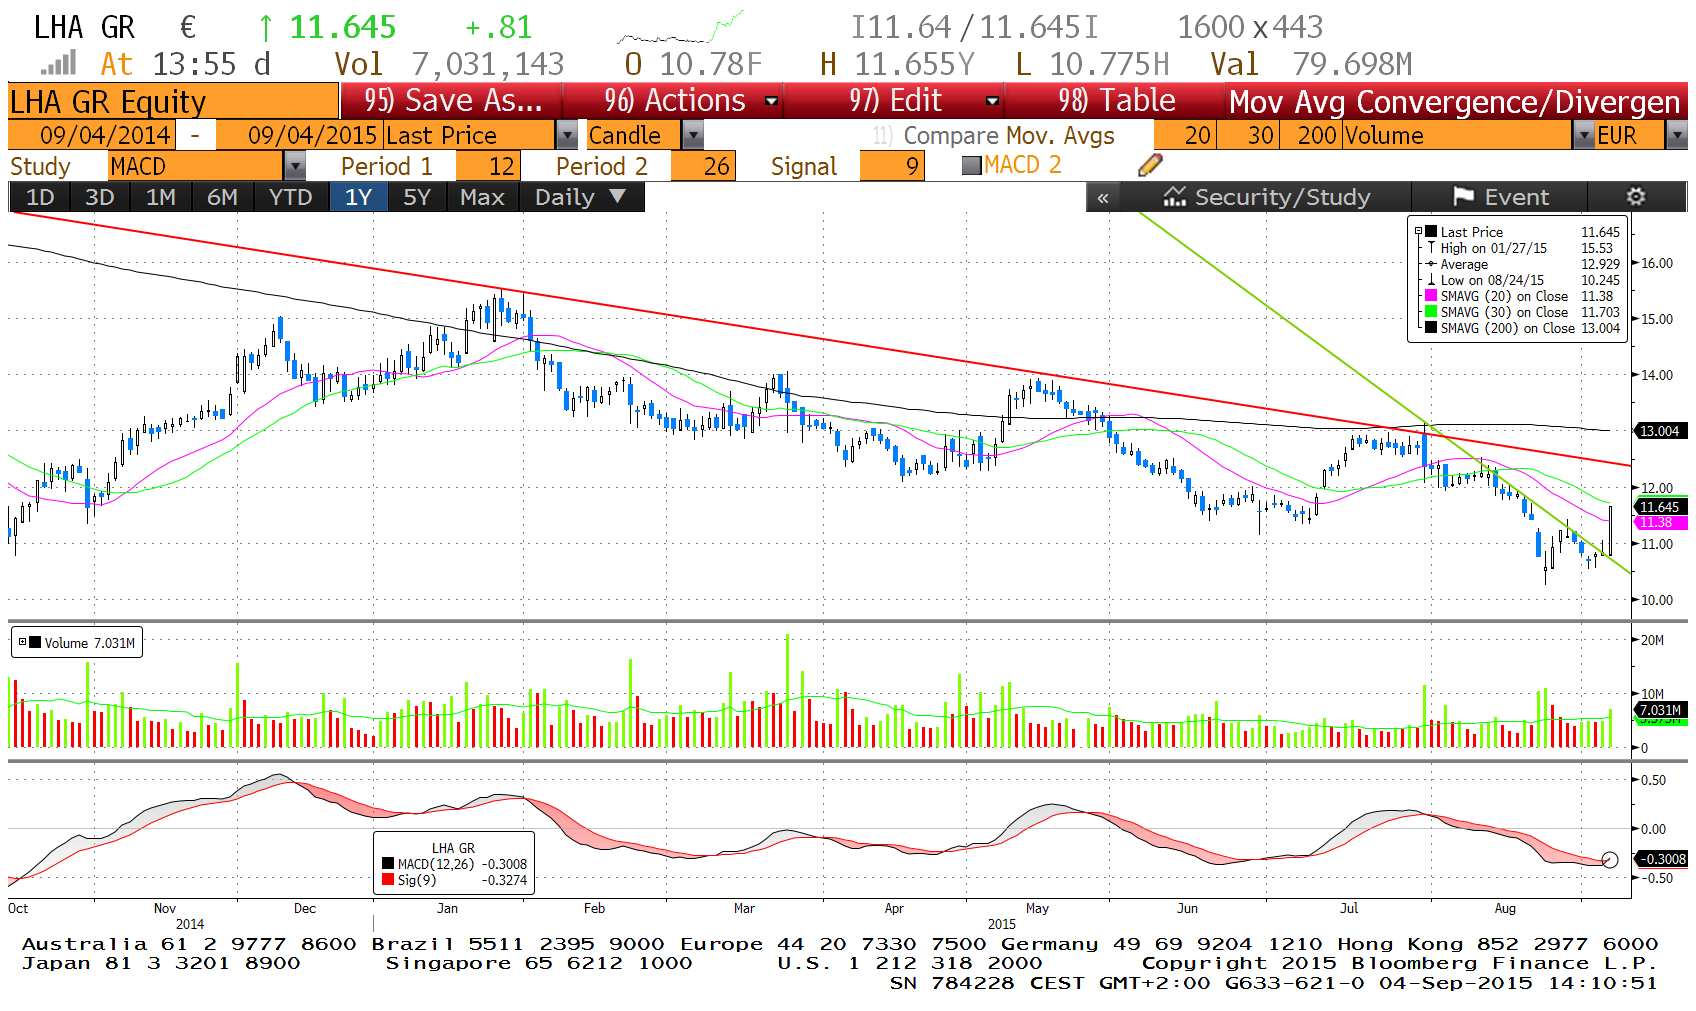Open chart settings gear icon

(x=1636, y=197)
